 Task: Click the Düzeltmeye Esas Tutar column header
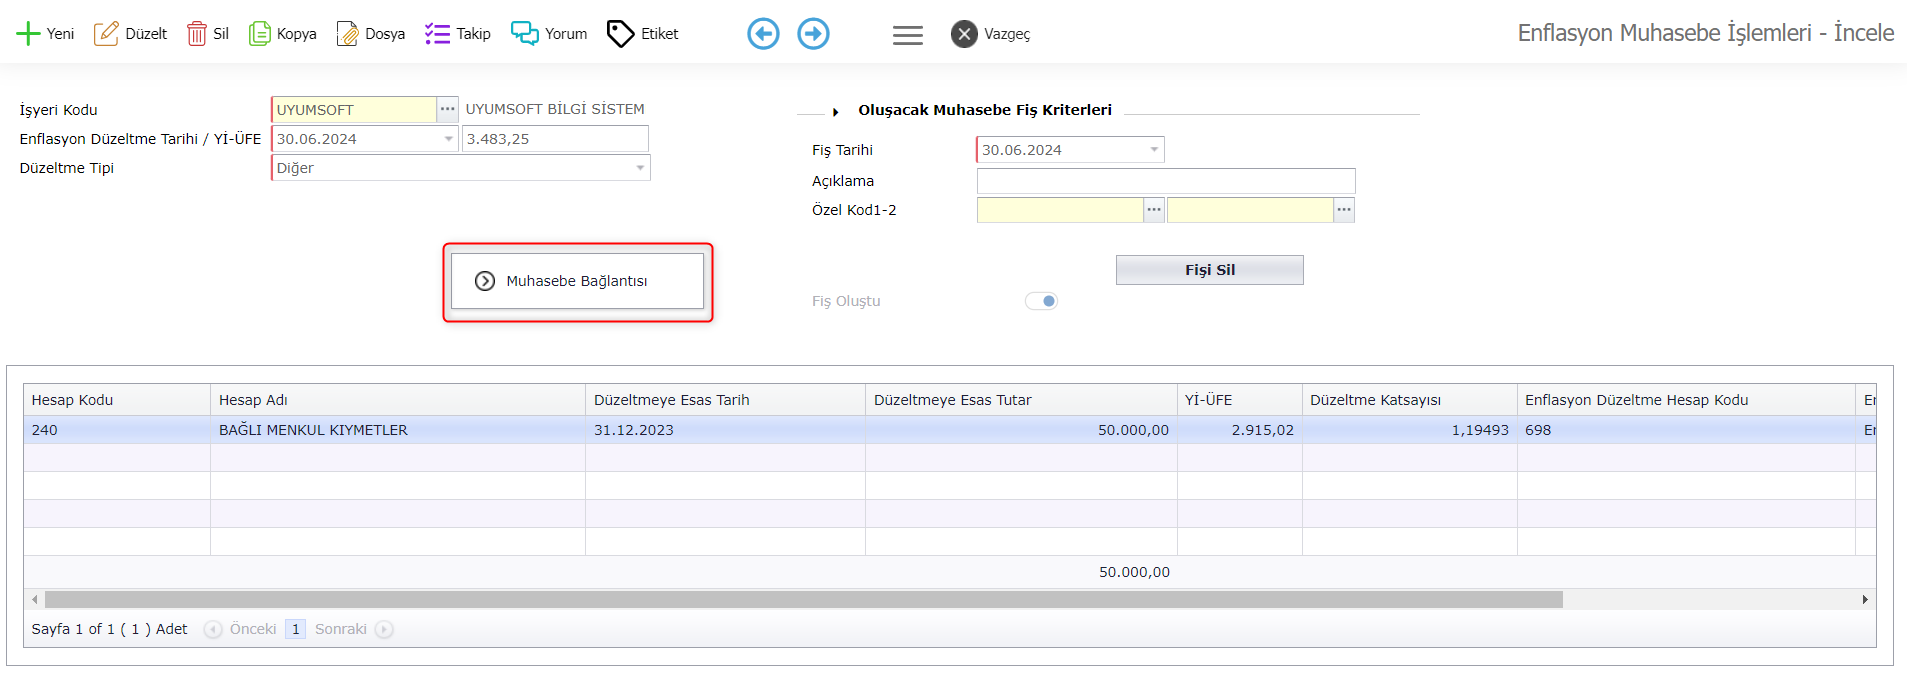click(x=1021, y=400)
